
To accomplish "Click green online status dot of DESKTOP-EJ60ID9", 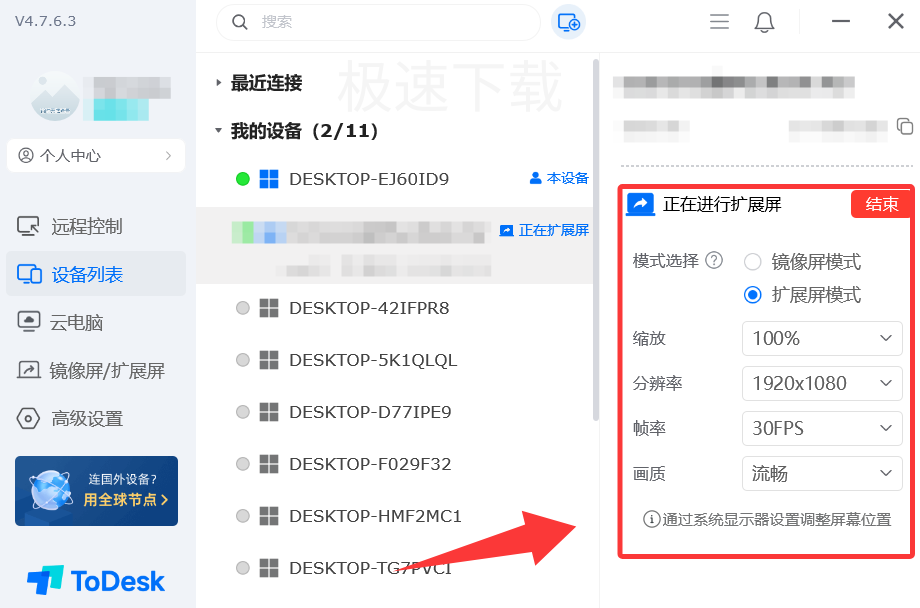I will tap(242, 179).
